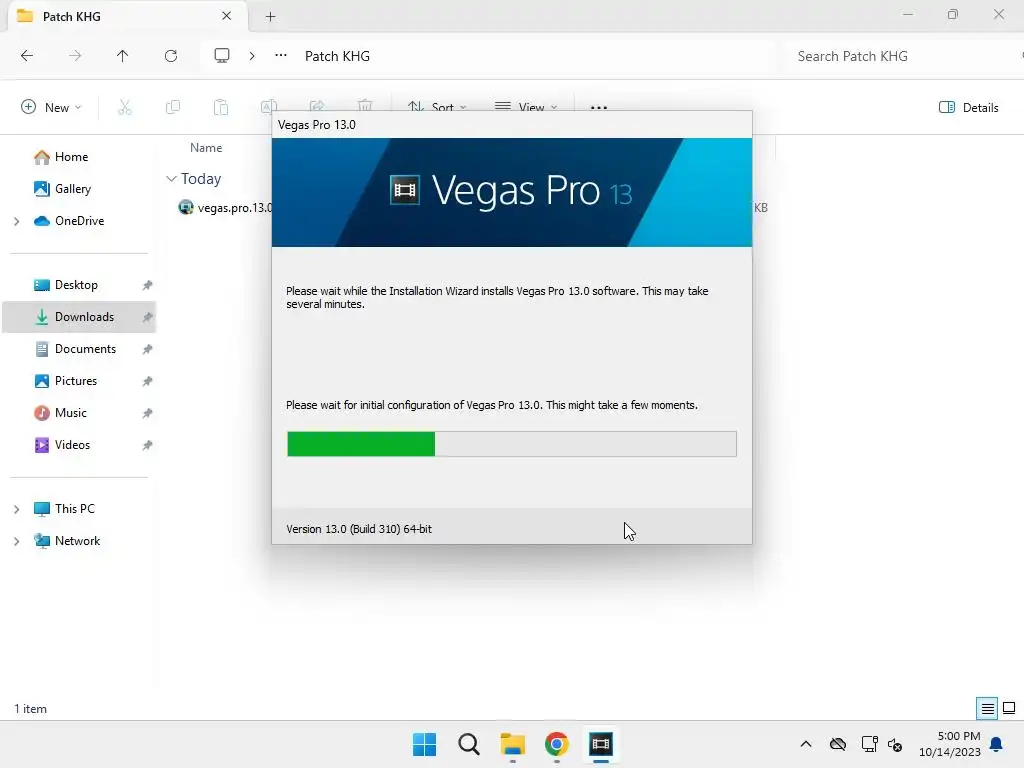The image size is (1024, 768).
Task: Open the network display tray icon
Action: point(869,744)
